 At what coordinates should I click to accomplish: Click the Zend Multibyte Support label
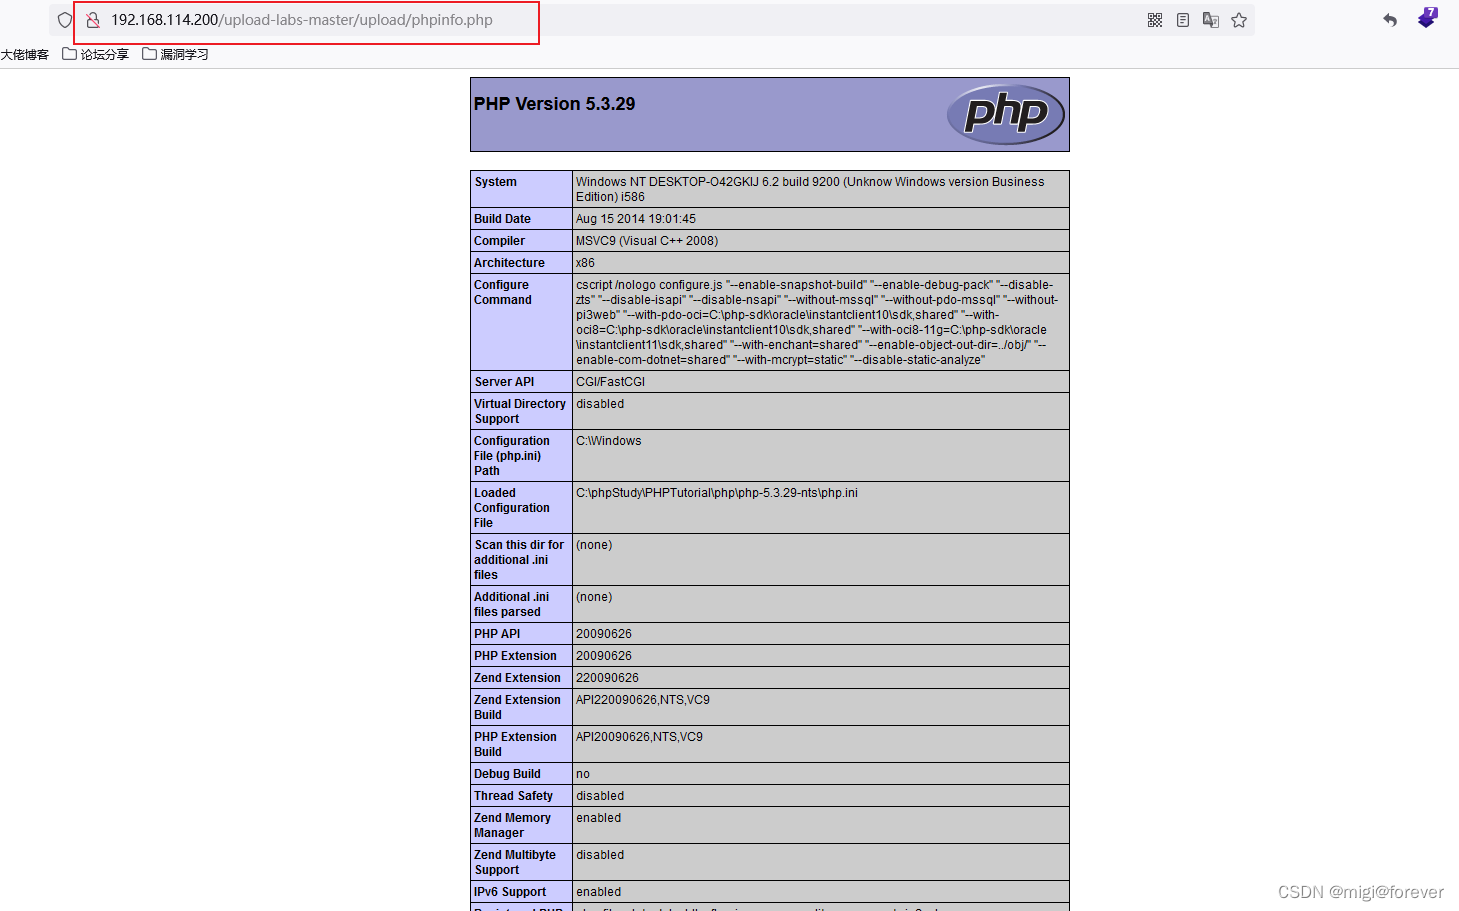point(515,862)
